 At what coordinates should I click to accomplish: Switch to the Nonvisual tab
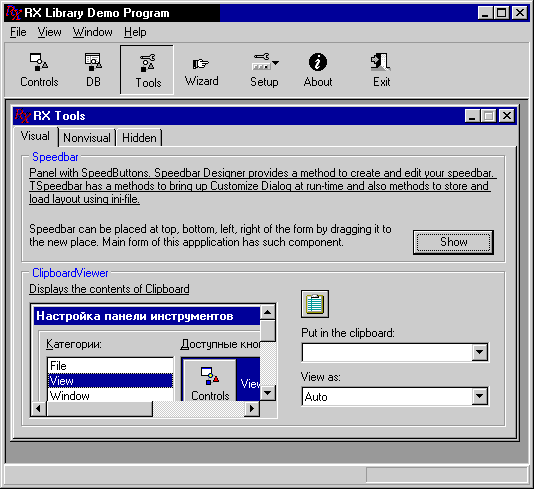pos(87,138)
